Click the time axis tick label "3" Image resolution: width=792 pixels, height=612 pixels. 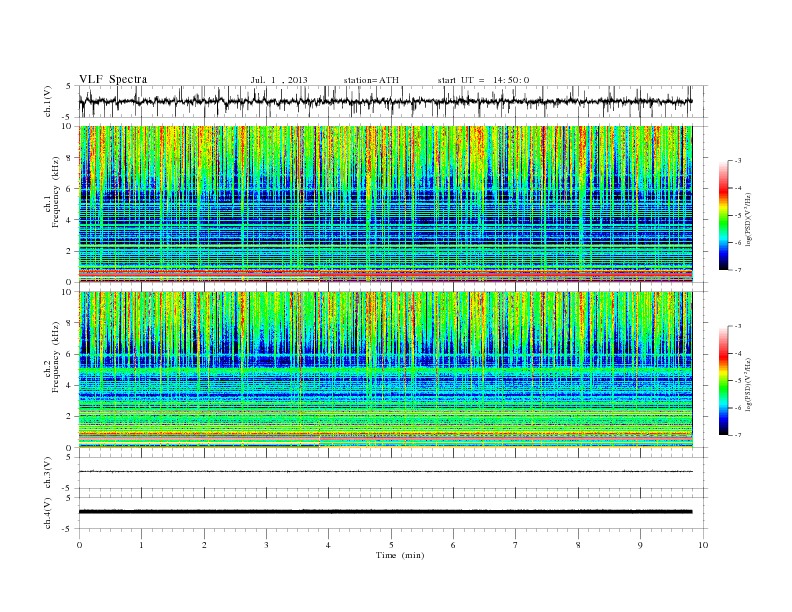tap(266, 545)
